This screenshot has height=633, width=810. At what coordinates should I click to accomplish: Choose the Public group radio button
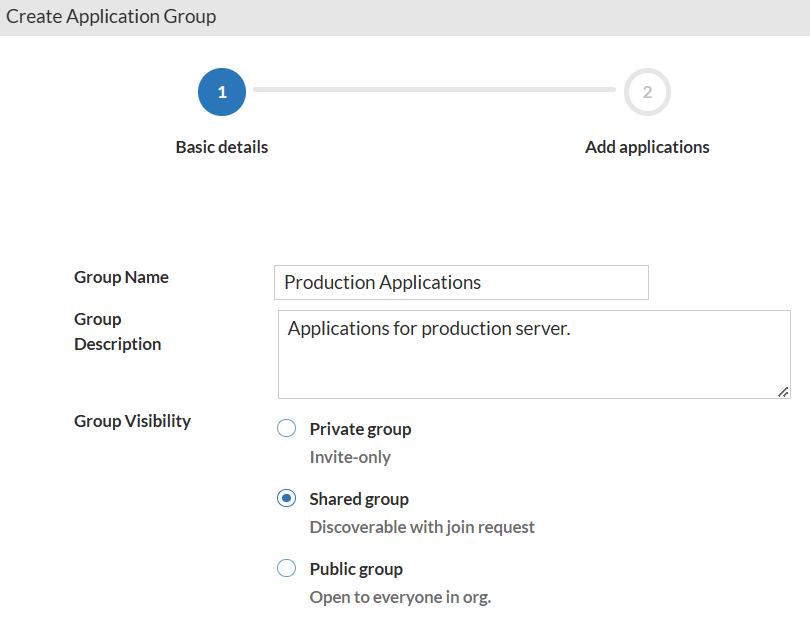pyautogui.click(x=286, y=569)
